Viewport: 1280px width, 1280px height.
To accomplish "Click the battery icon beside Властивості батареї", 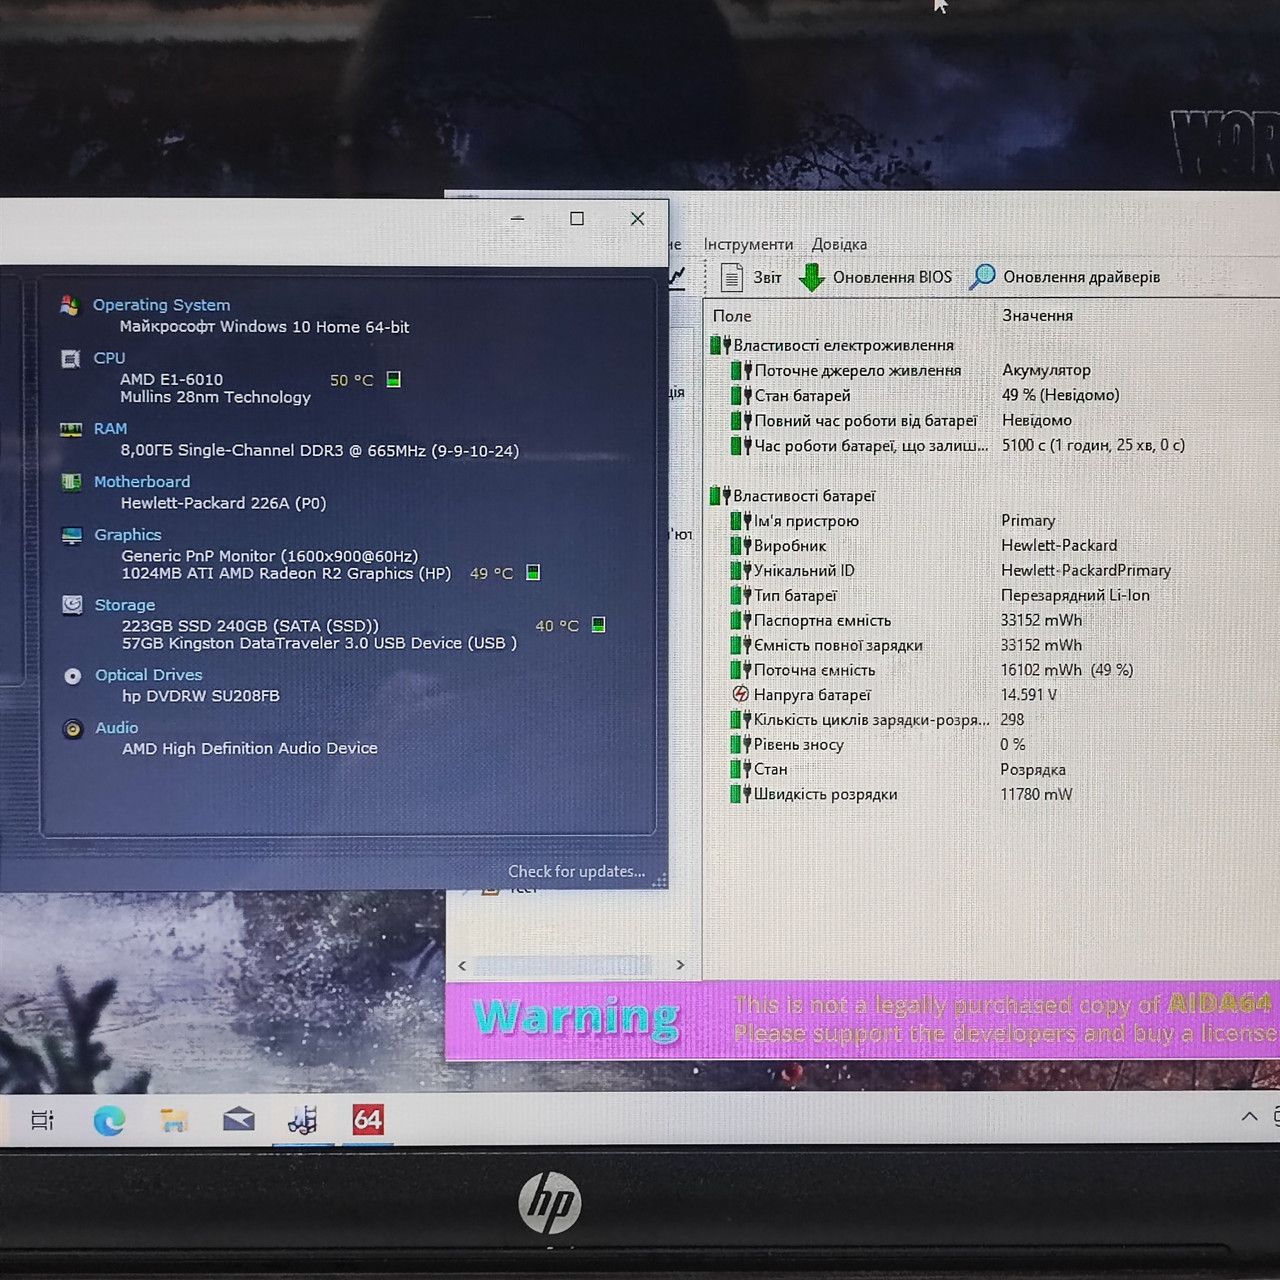I will 720,495.
